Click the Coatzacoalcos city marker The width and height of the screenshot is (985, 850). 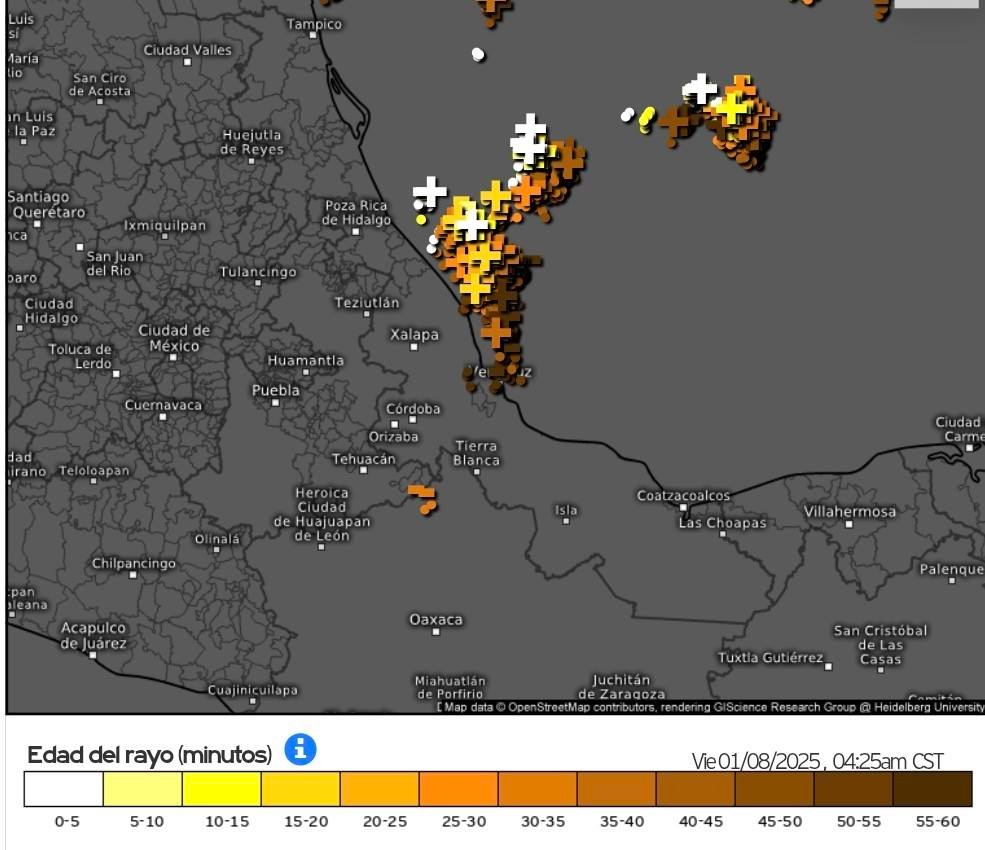point(682,507)
